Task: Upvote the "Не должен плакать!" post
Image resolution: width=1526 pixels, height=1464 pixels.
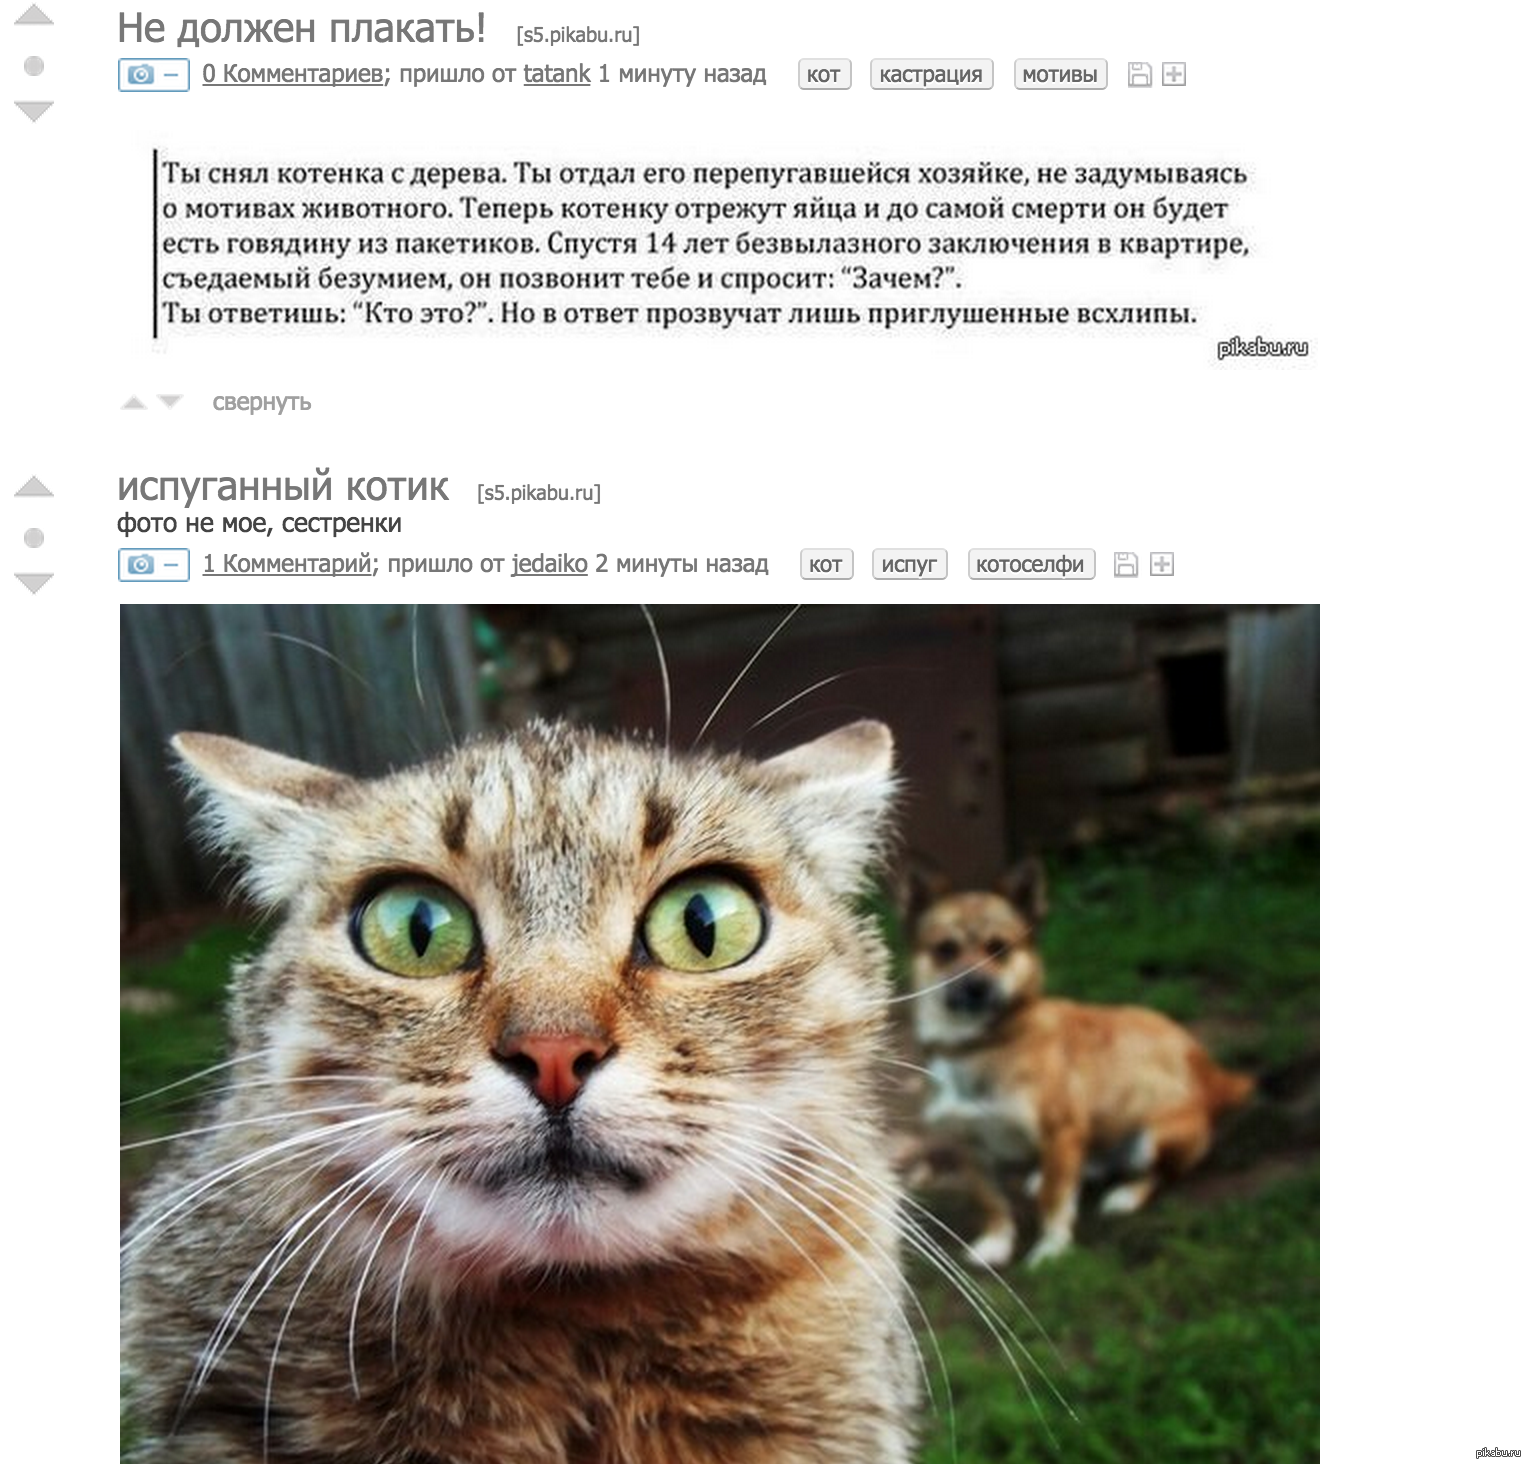Action: tap(34, 15)
